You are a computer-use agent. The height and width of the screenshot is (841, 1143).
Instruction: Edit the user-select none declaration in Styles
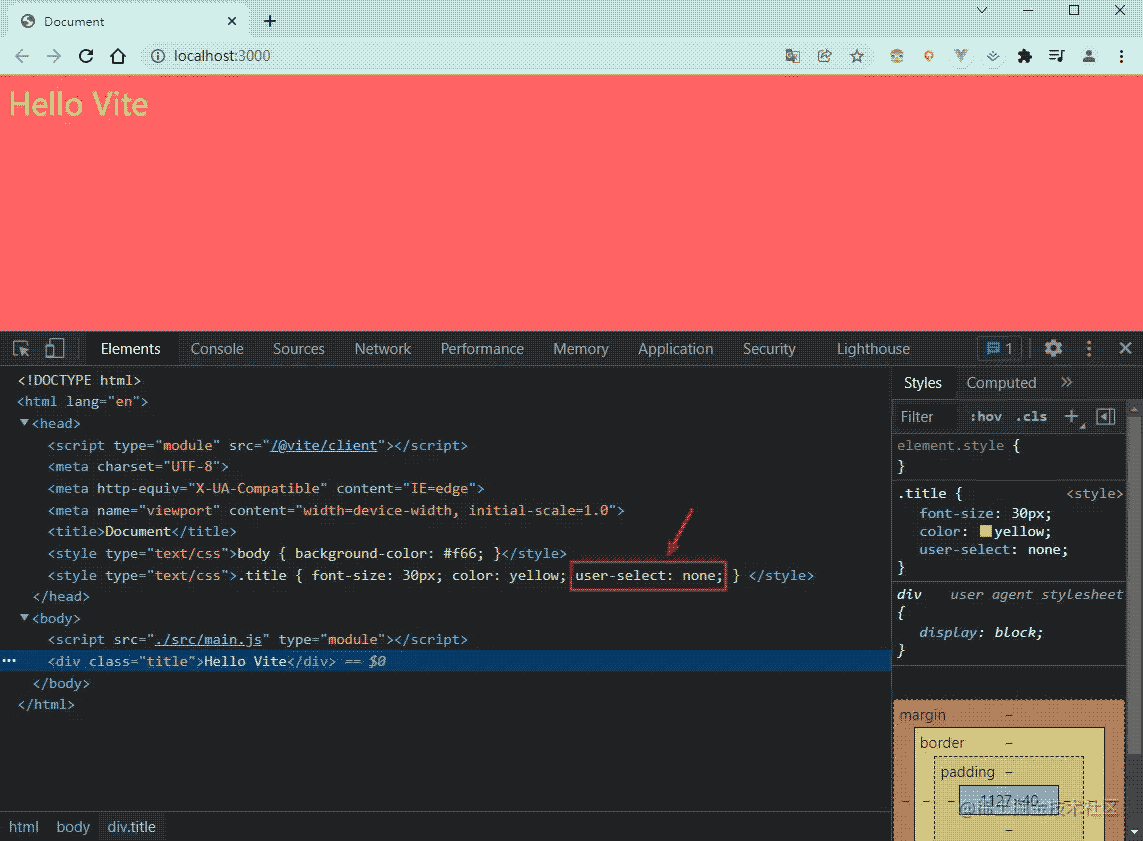[994, 549]
